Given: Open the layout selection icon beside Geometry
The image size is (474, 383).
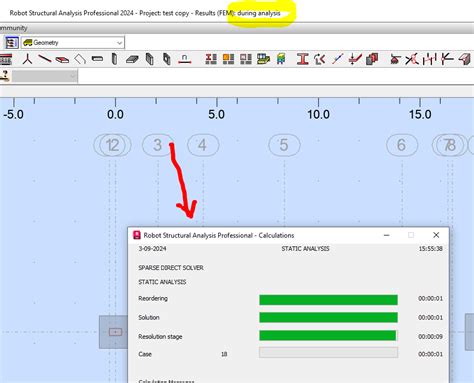Looking at the screenshot, I should [x=11, y=43].
